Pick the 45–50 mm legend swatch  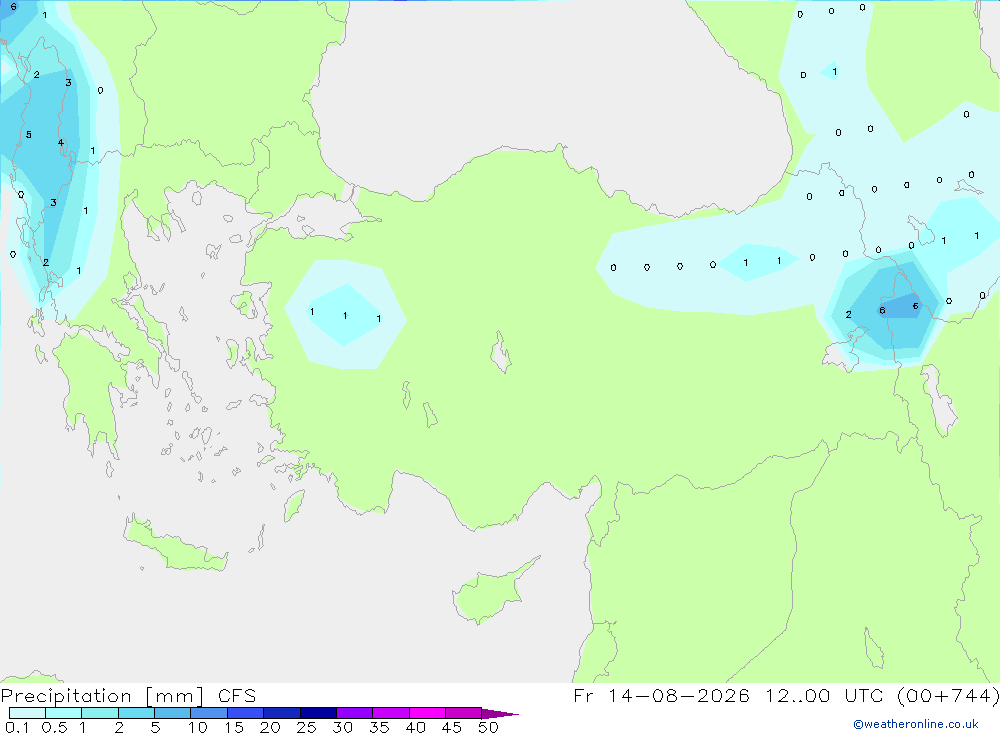click(463, 713)
